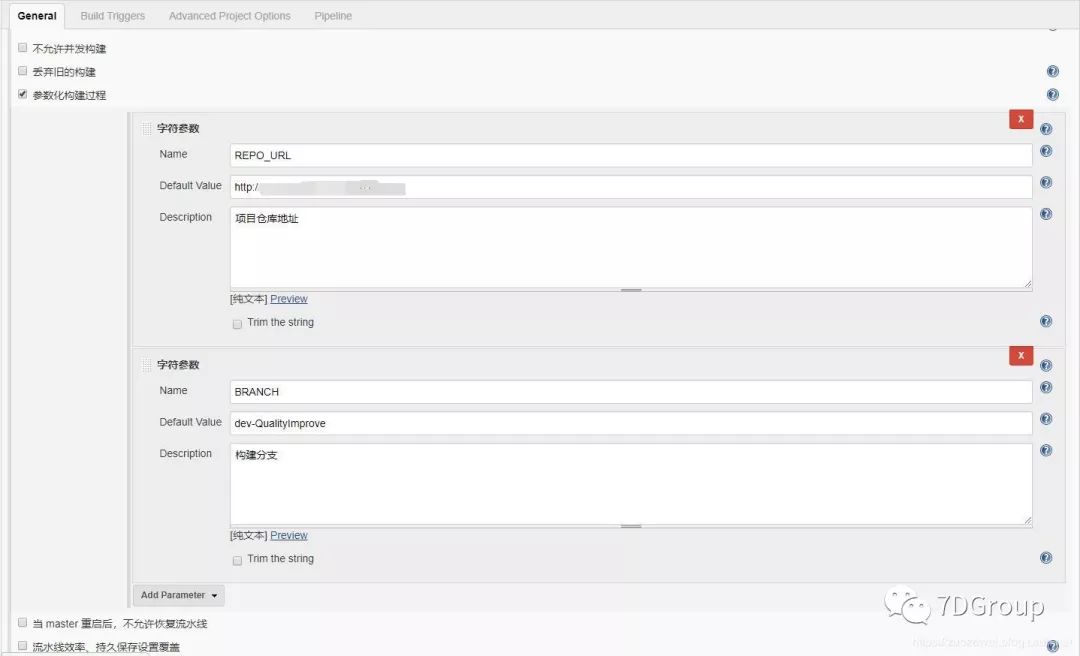This screenshot has height=656, width=1080.
Task: Focus the http:// Default Value input
Action: [x=631, y=187]
